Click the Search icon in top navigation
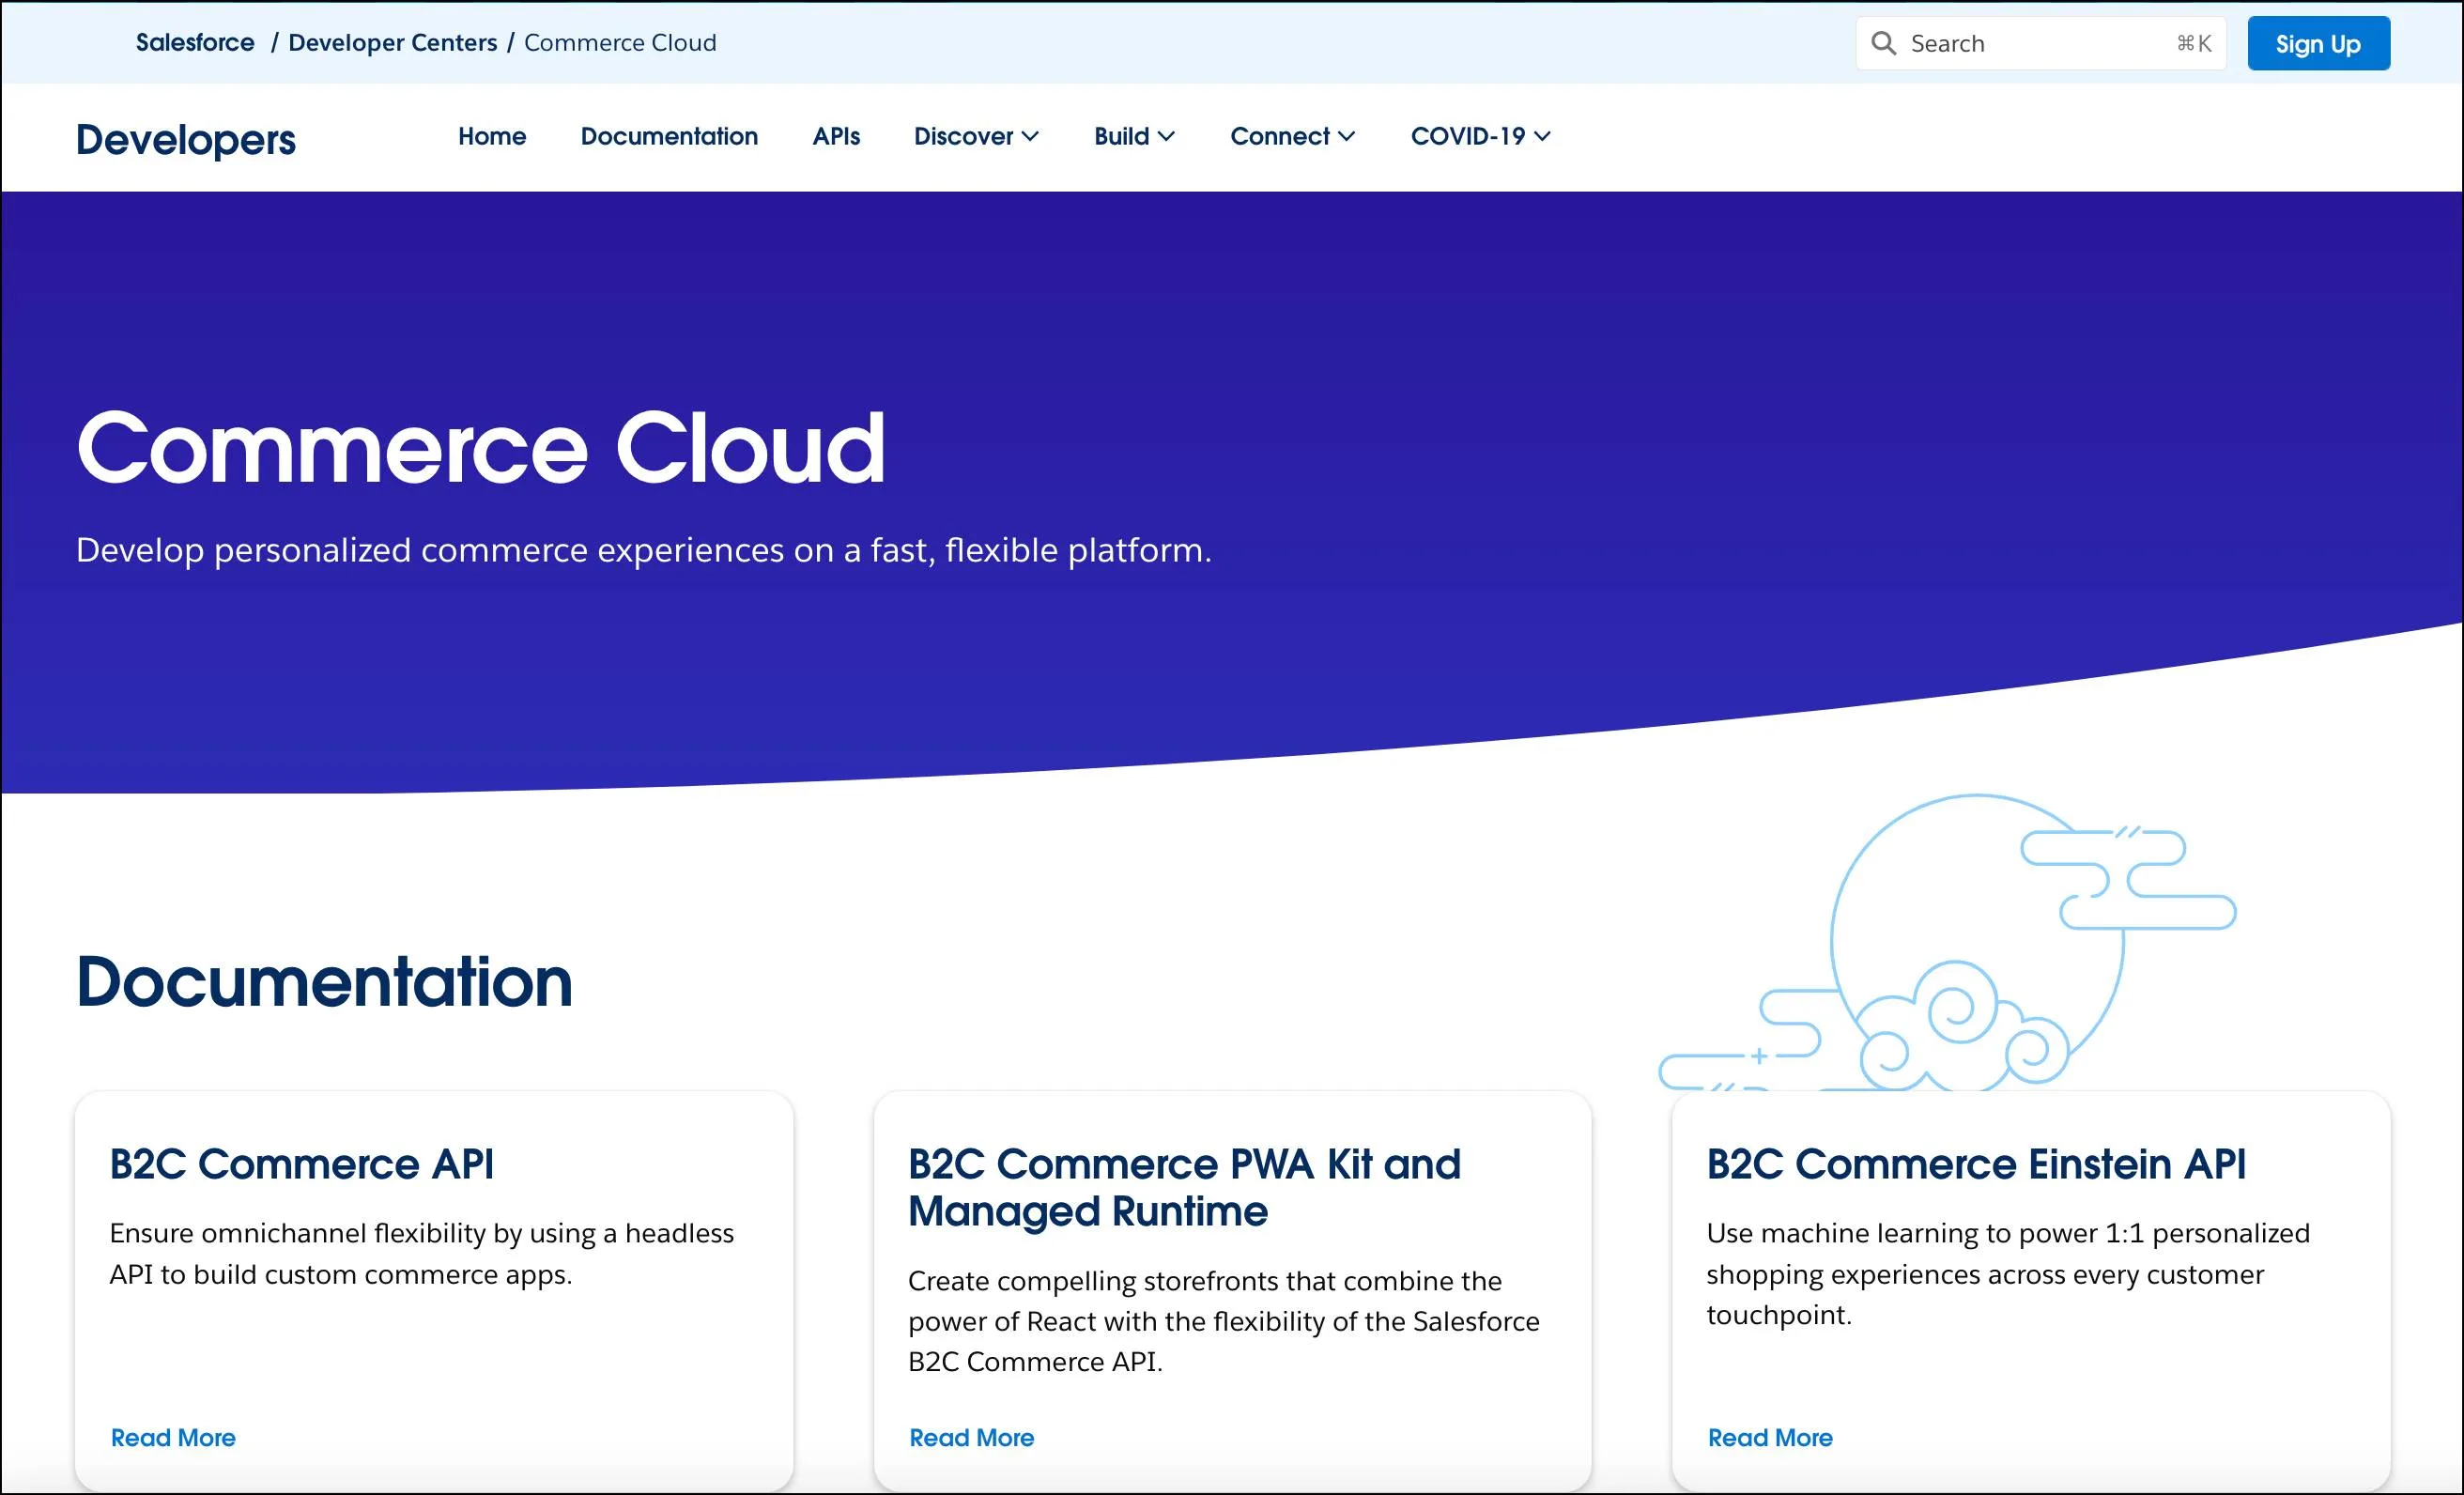2464x1495 pixels. pyautogui.click(x=1883, y=42)
